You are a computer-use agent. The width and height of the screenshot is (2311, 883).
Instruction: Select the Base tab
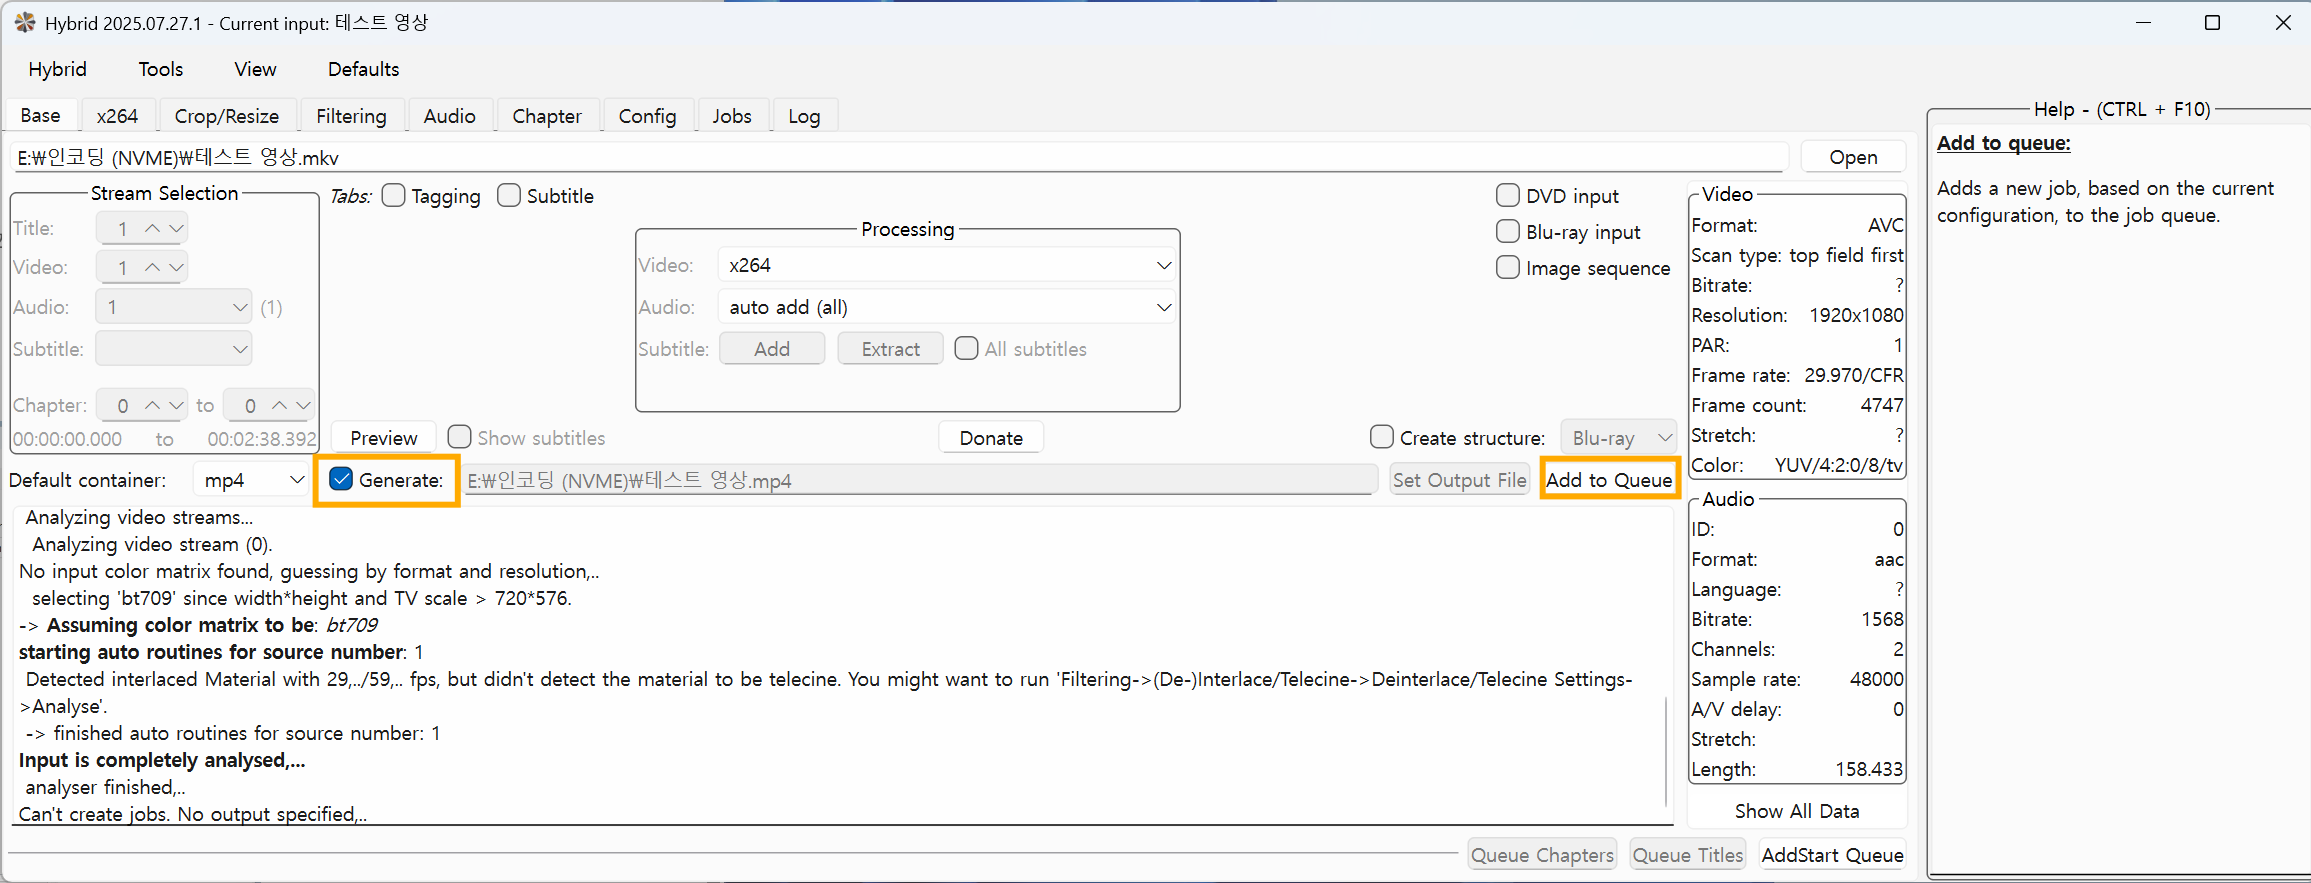pos(41,115)
